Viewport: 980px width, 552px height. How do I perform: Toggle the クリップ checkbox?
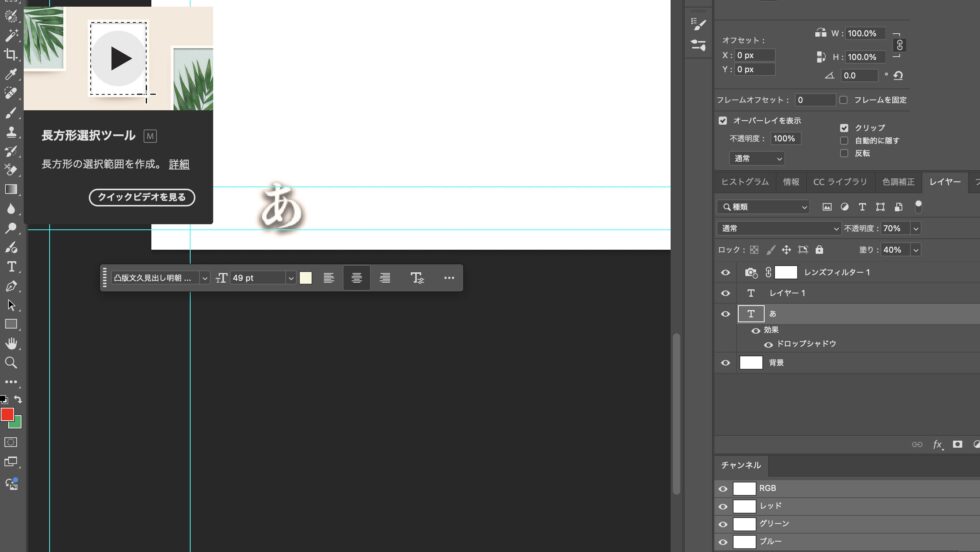[x=844, y=128]
